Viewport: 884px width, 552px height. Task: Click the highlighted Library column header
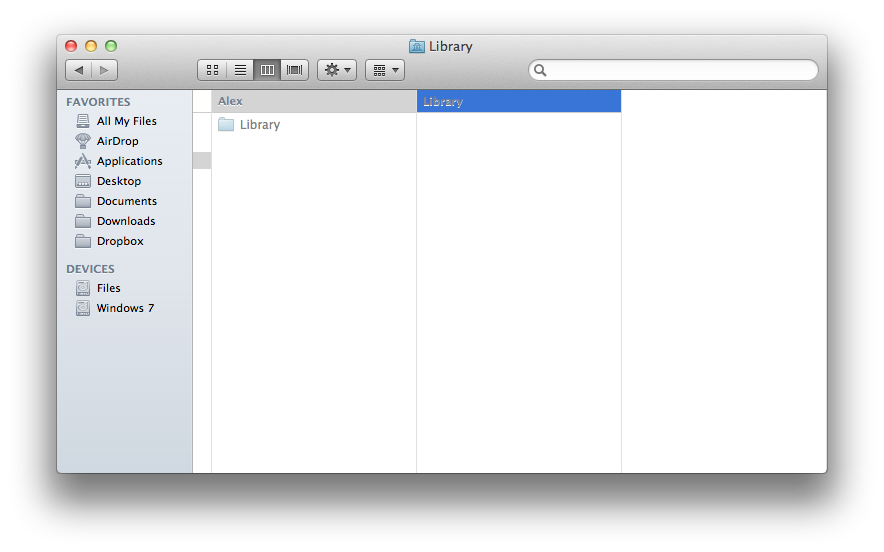tap(519, 101)
